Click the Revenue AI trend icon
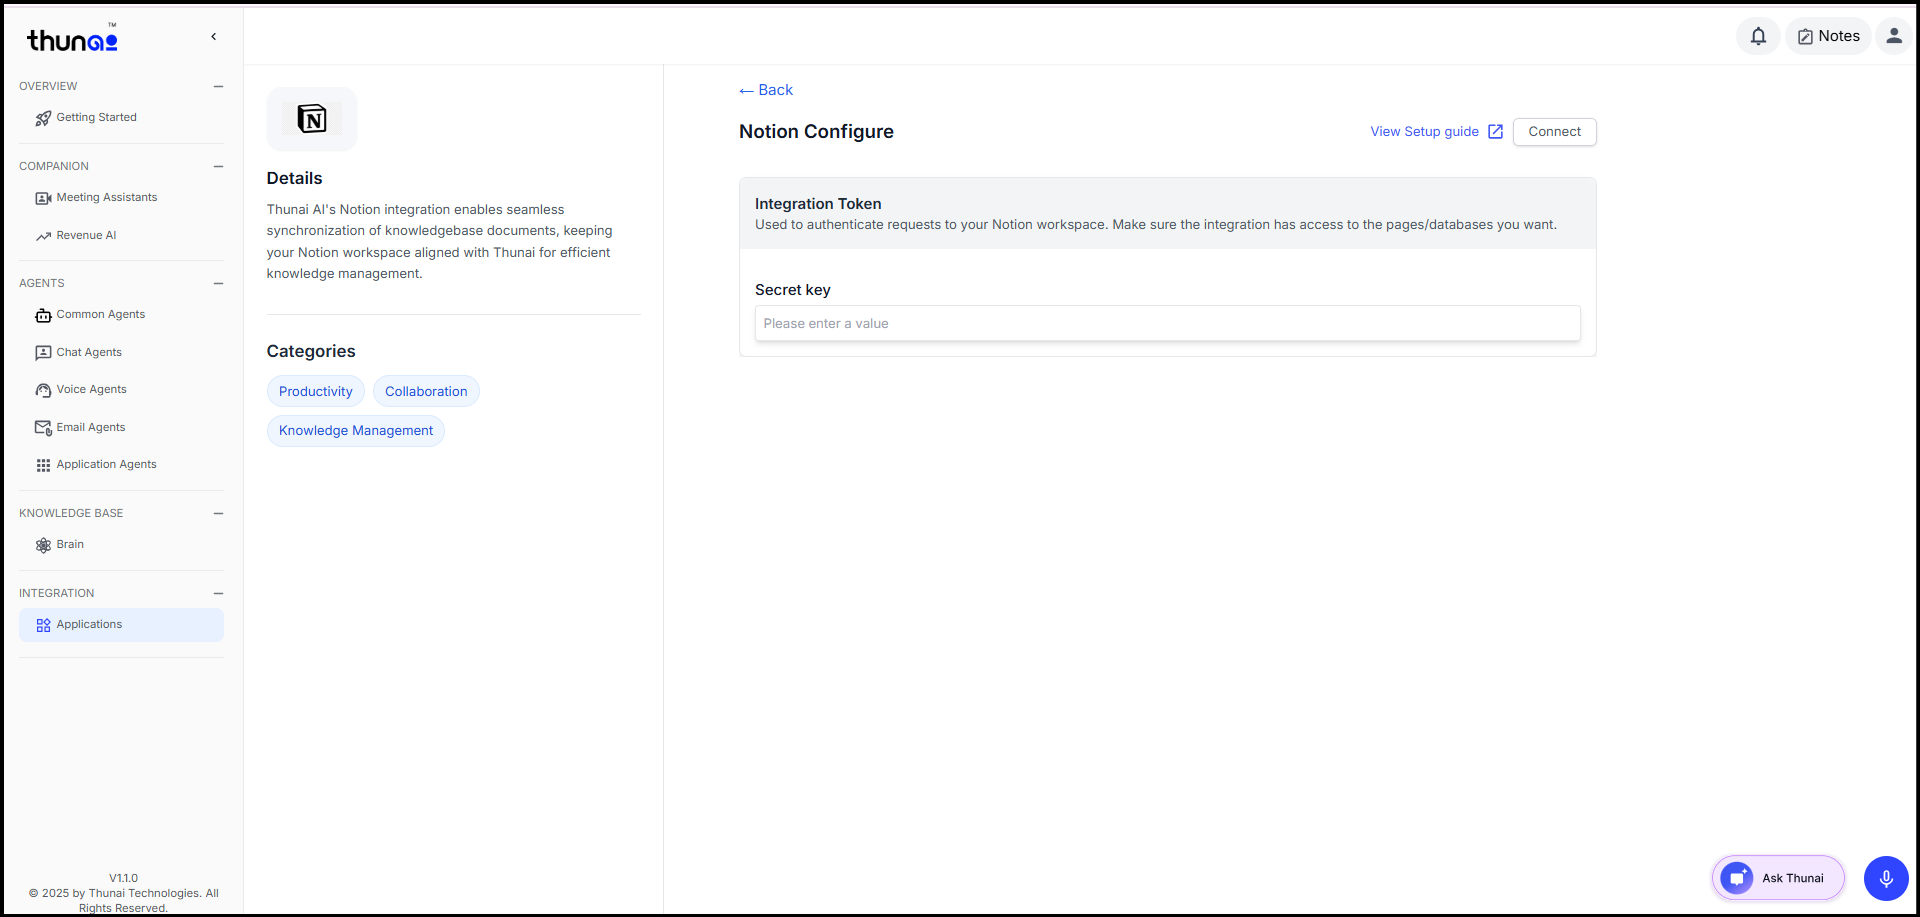Screen dimensions: 1920x917 [x=43, y=236]
